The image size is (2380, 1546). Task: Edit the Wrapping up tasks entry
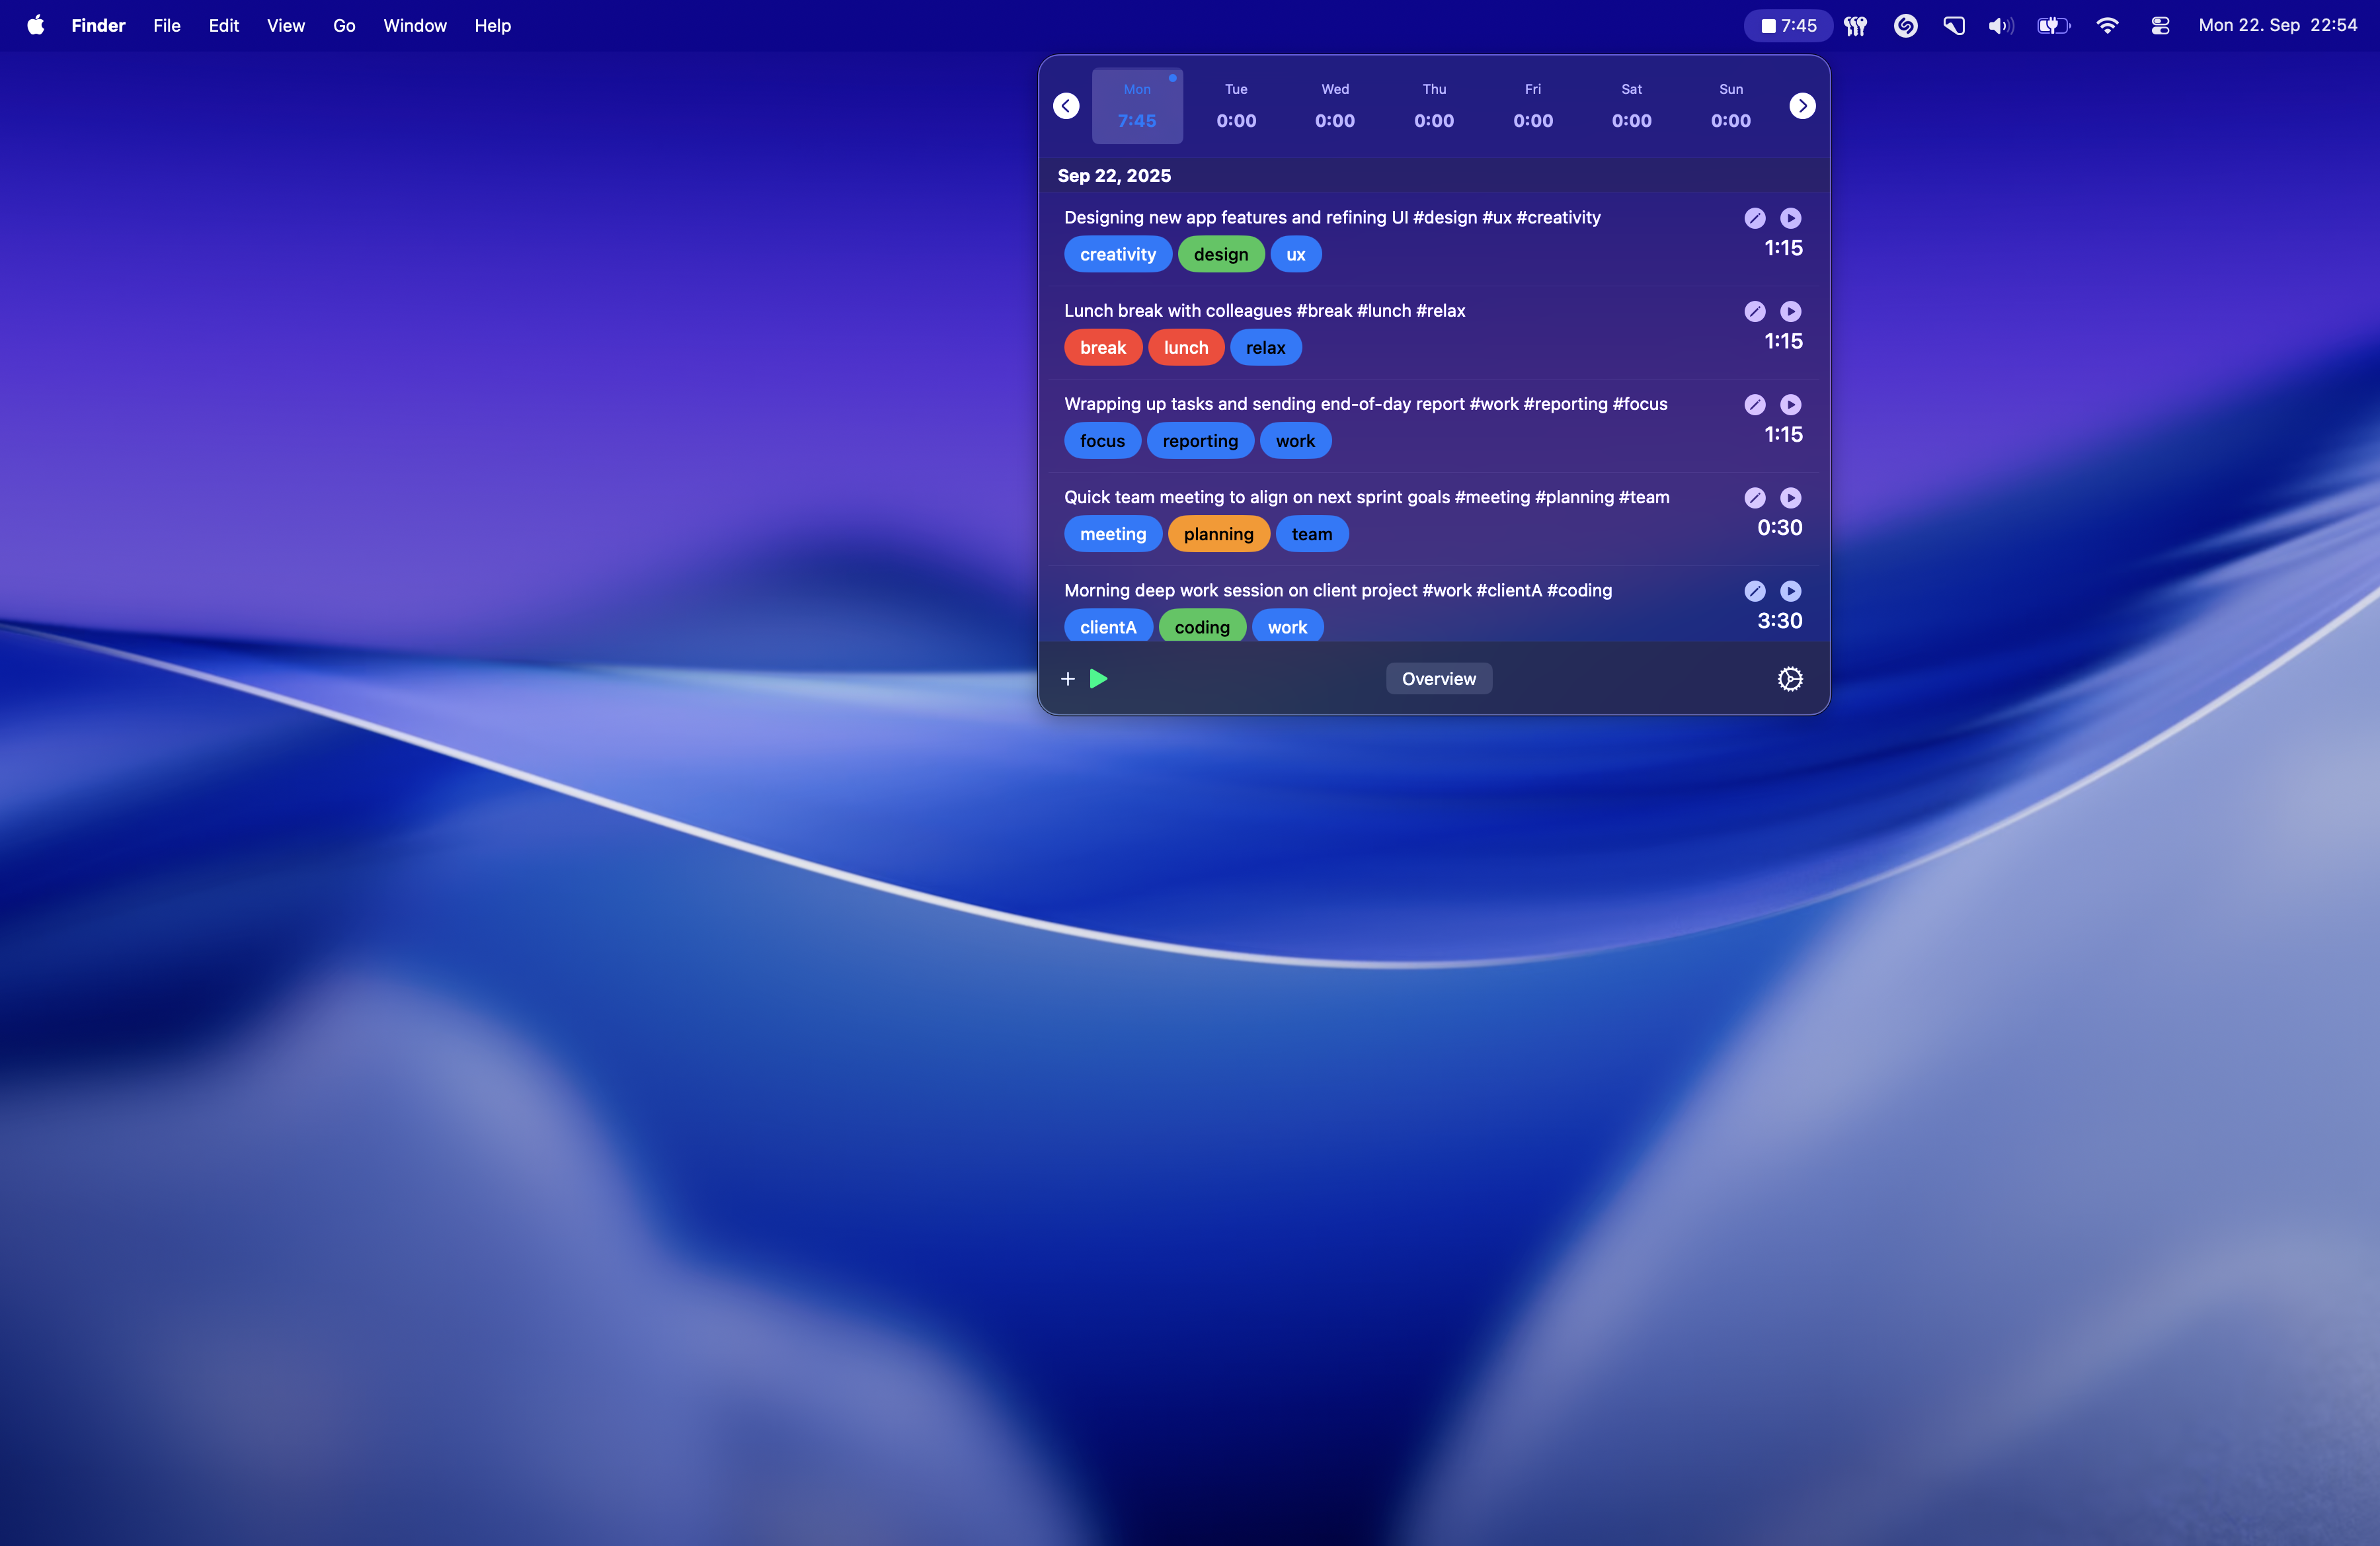point(1754,404)
